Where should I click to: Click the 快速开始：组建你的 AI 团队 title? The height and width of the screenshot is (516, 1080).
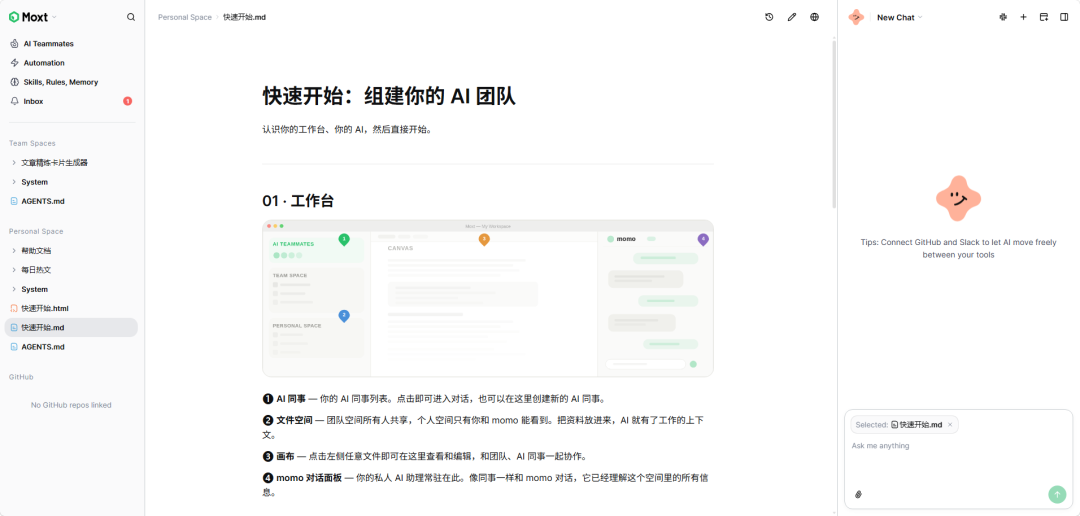[x=388, y=96]
